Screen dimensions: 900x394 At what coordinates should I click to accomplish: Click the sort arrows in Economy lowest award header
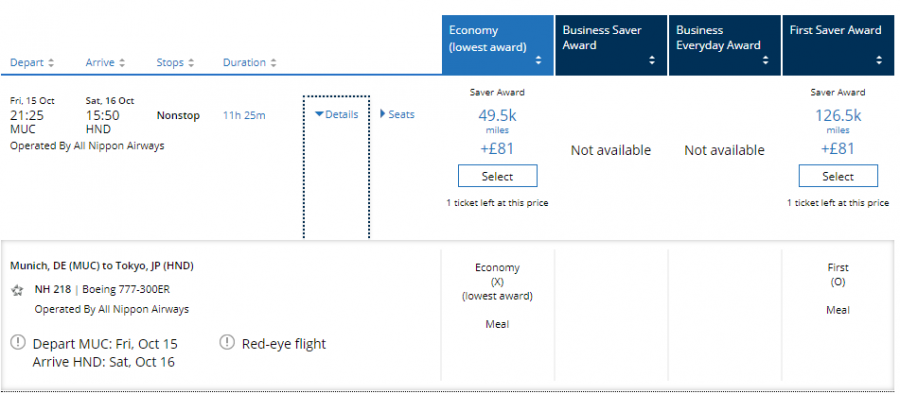point(538,60)
